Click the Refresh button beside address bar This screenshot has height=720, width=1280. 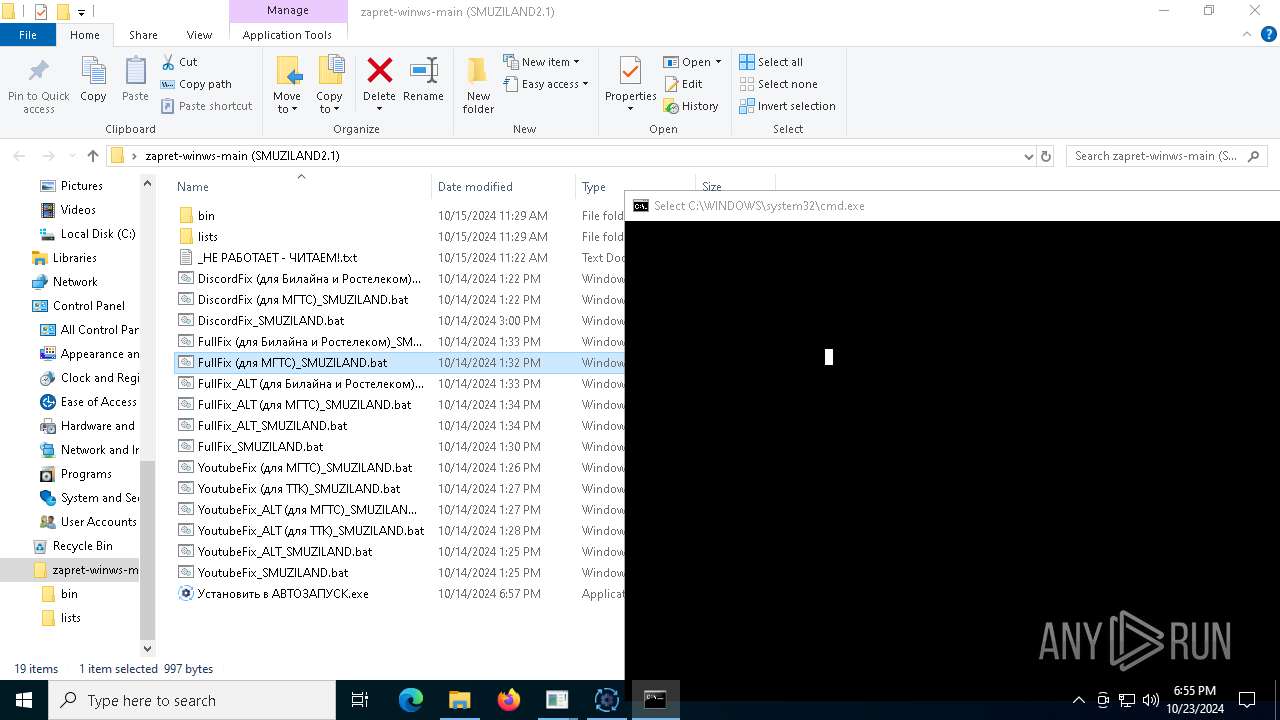(1046, 156)
